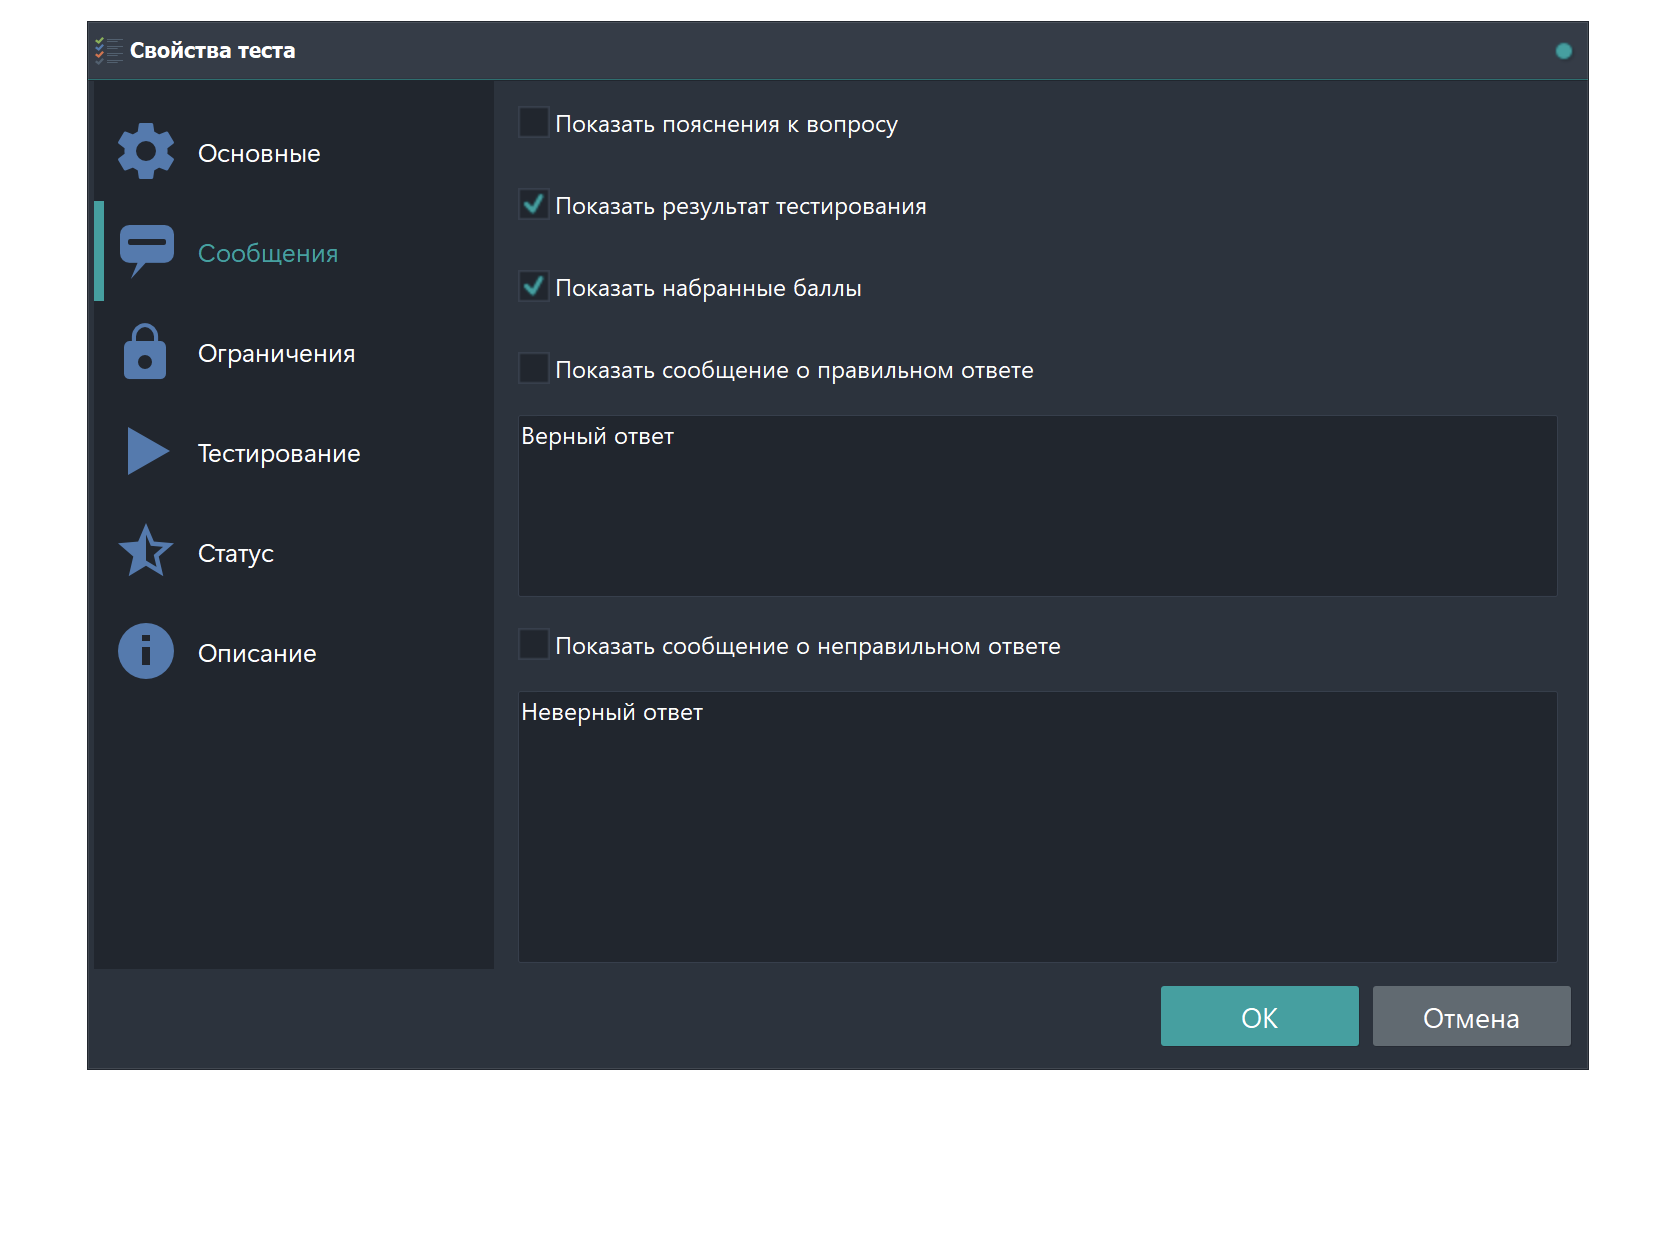Uncheck Показать результат тестирования
This screenshot has height=1250, width=1672.
(x=534, y=205)
